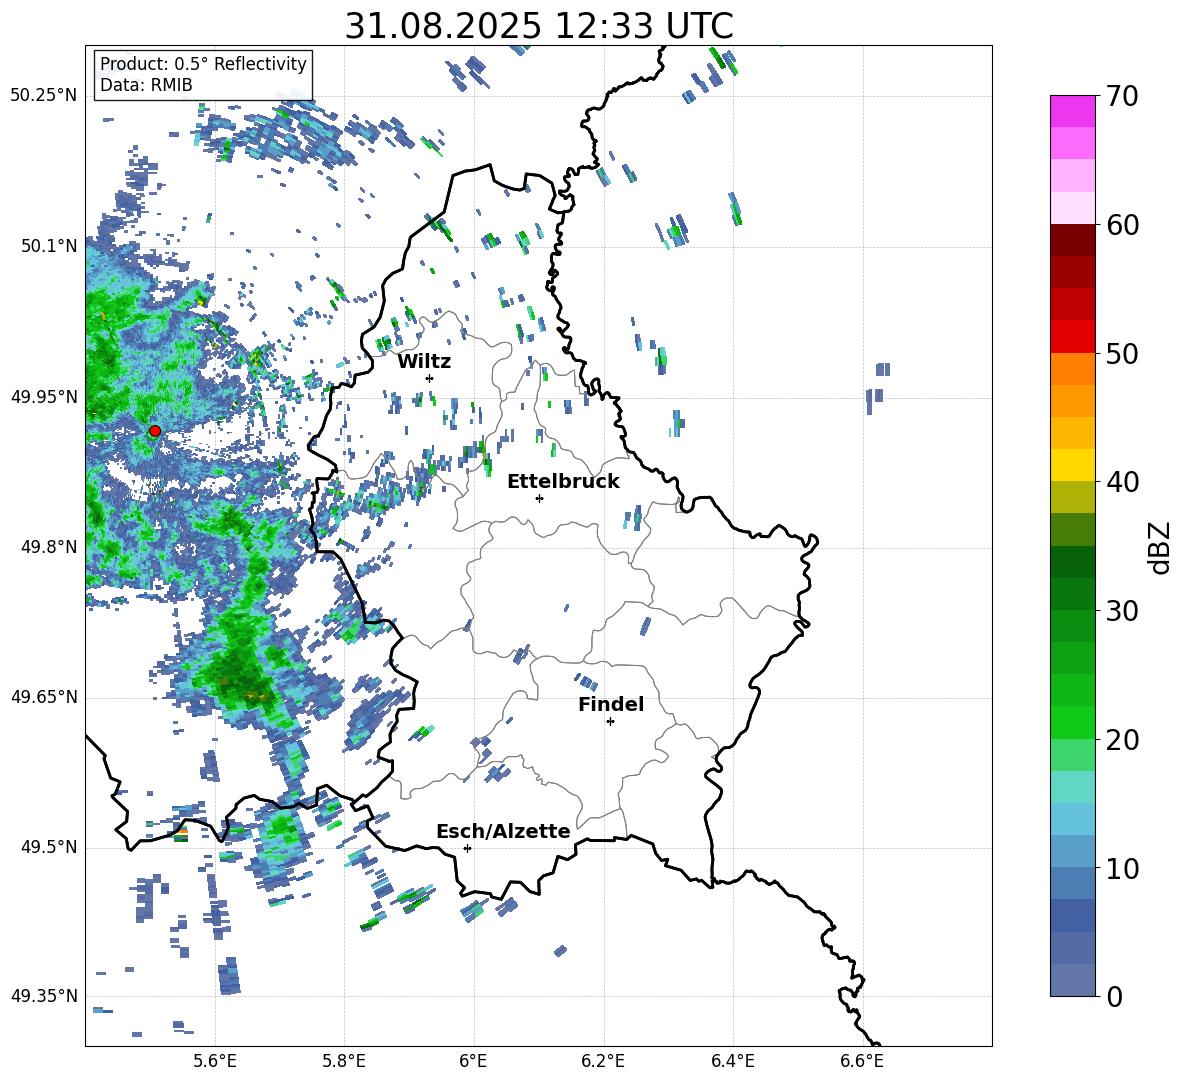
Task: Click the colorbar tick label 0
Action: pyautogui.click(x=1114, y=997)
